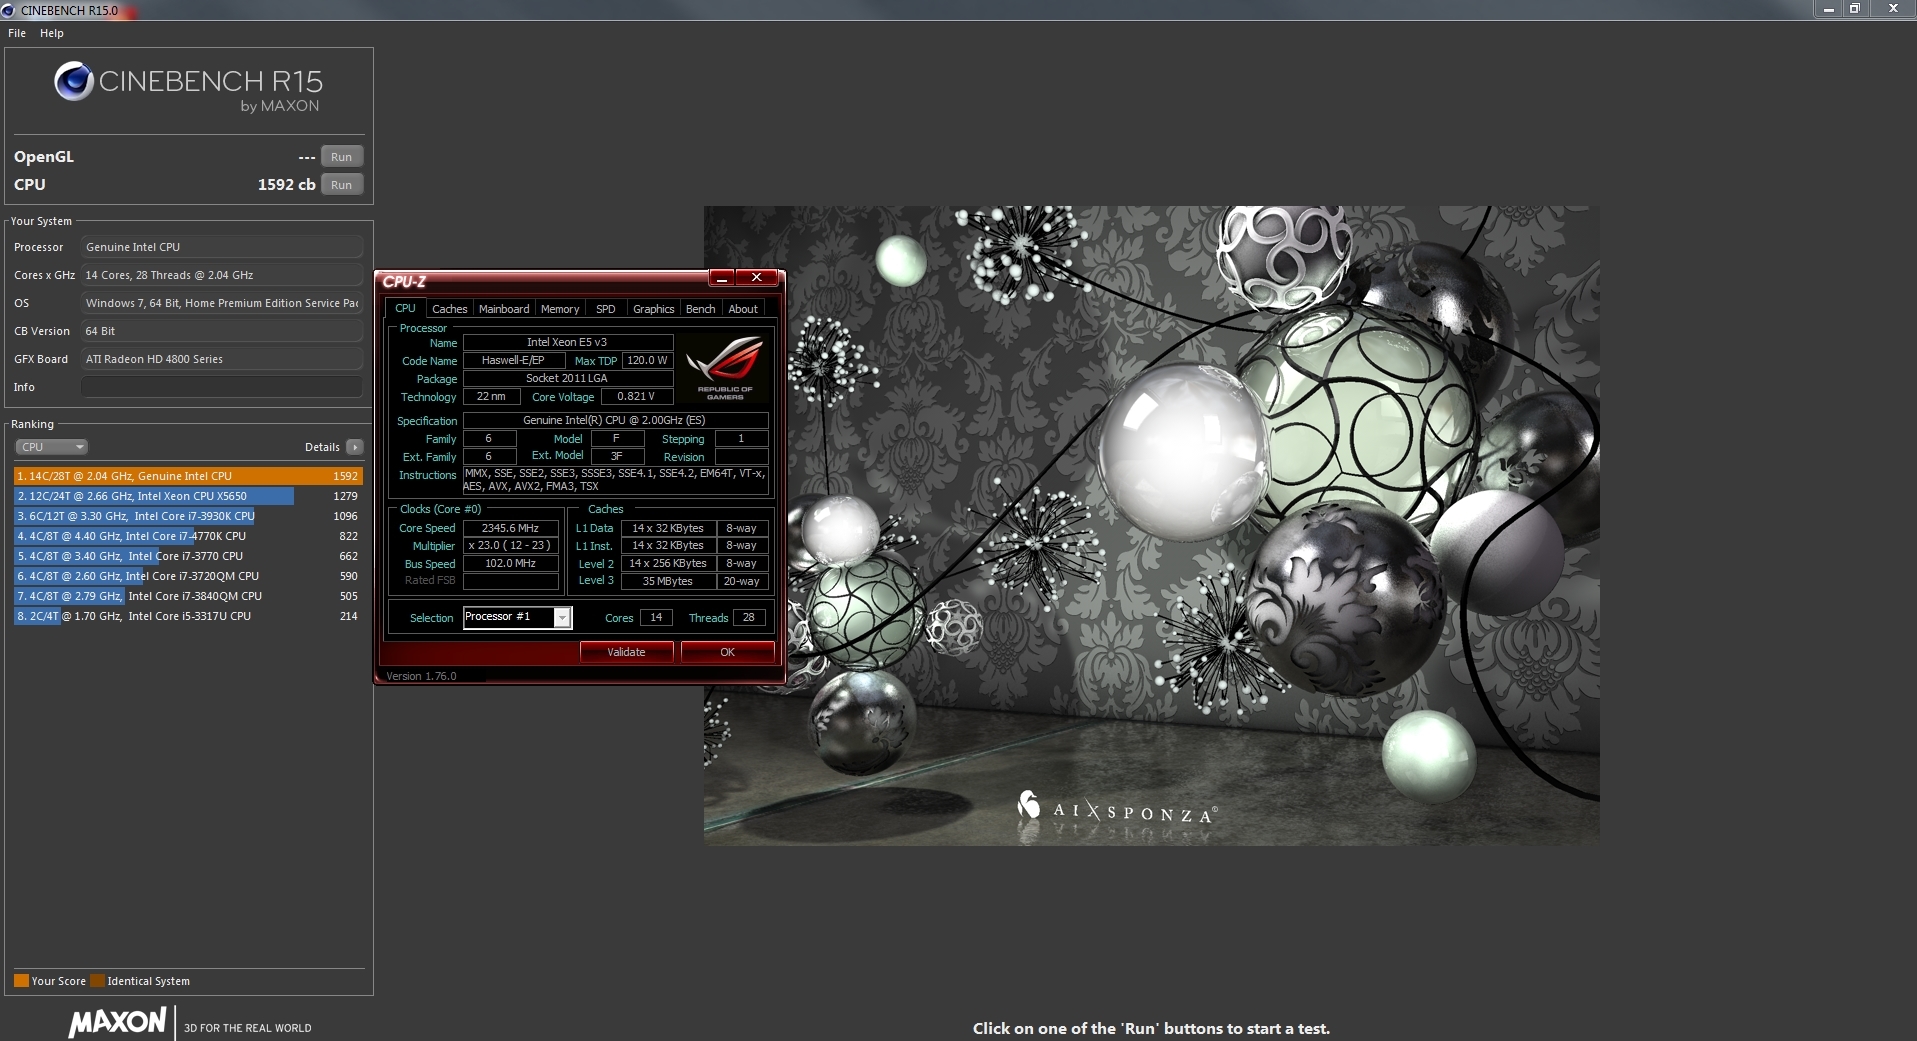Click the Bus Speed value 102.0 MHz
The image size is (1917, 1041).
tap(510, 563)
